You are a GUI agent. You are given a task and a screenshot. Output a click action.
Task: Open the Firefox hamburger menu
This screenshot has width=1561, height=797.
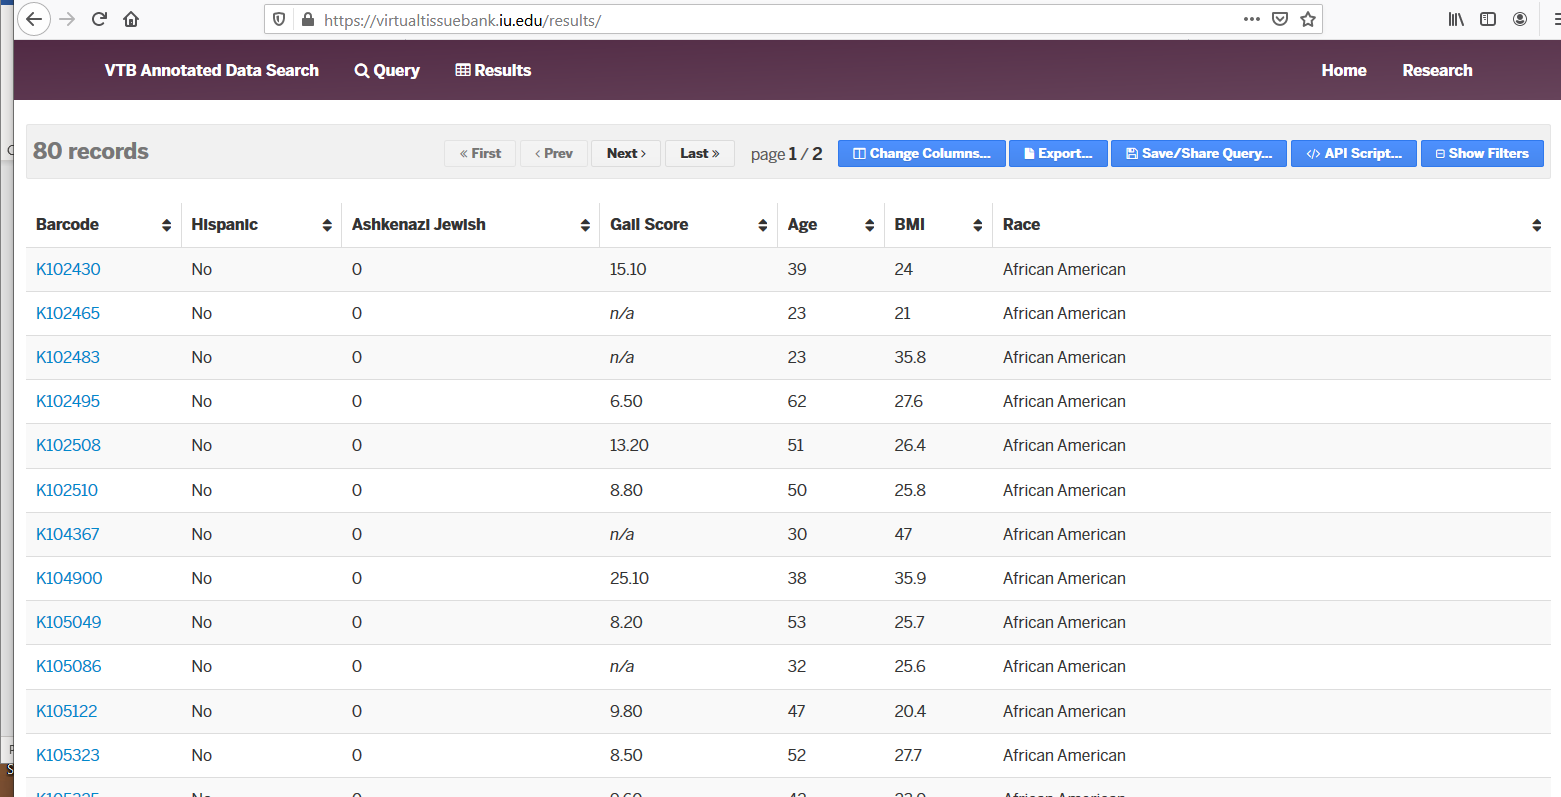[x=1555, y=19]
